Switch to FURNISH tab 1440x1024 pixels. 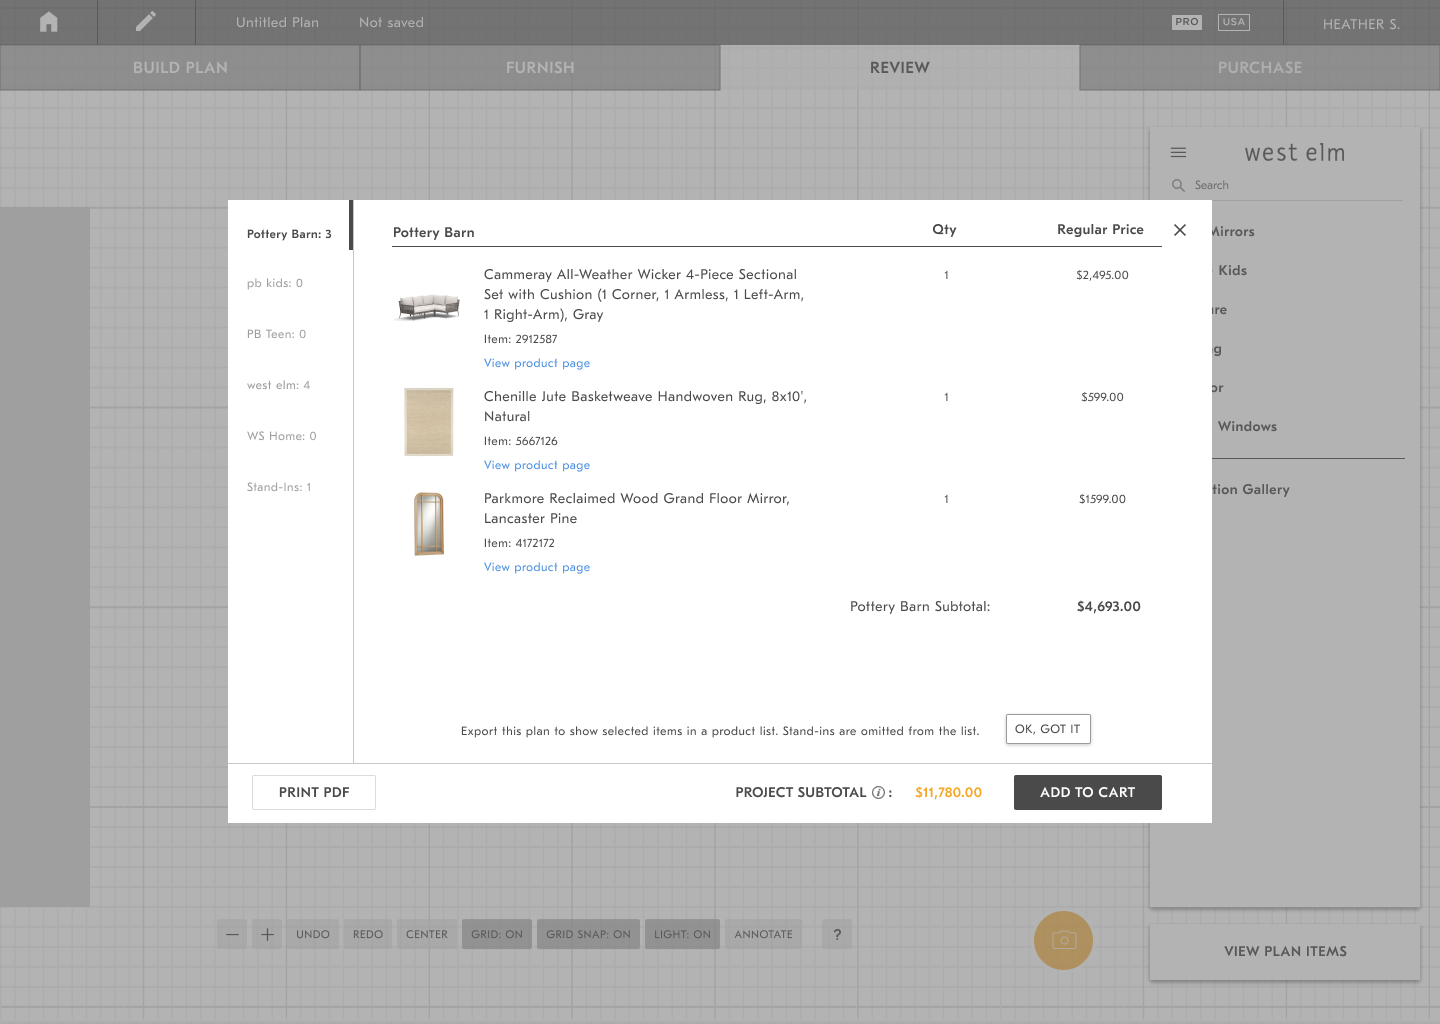pyautogui.click(x=540, y=67)
